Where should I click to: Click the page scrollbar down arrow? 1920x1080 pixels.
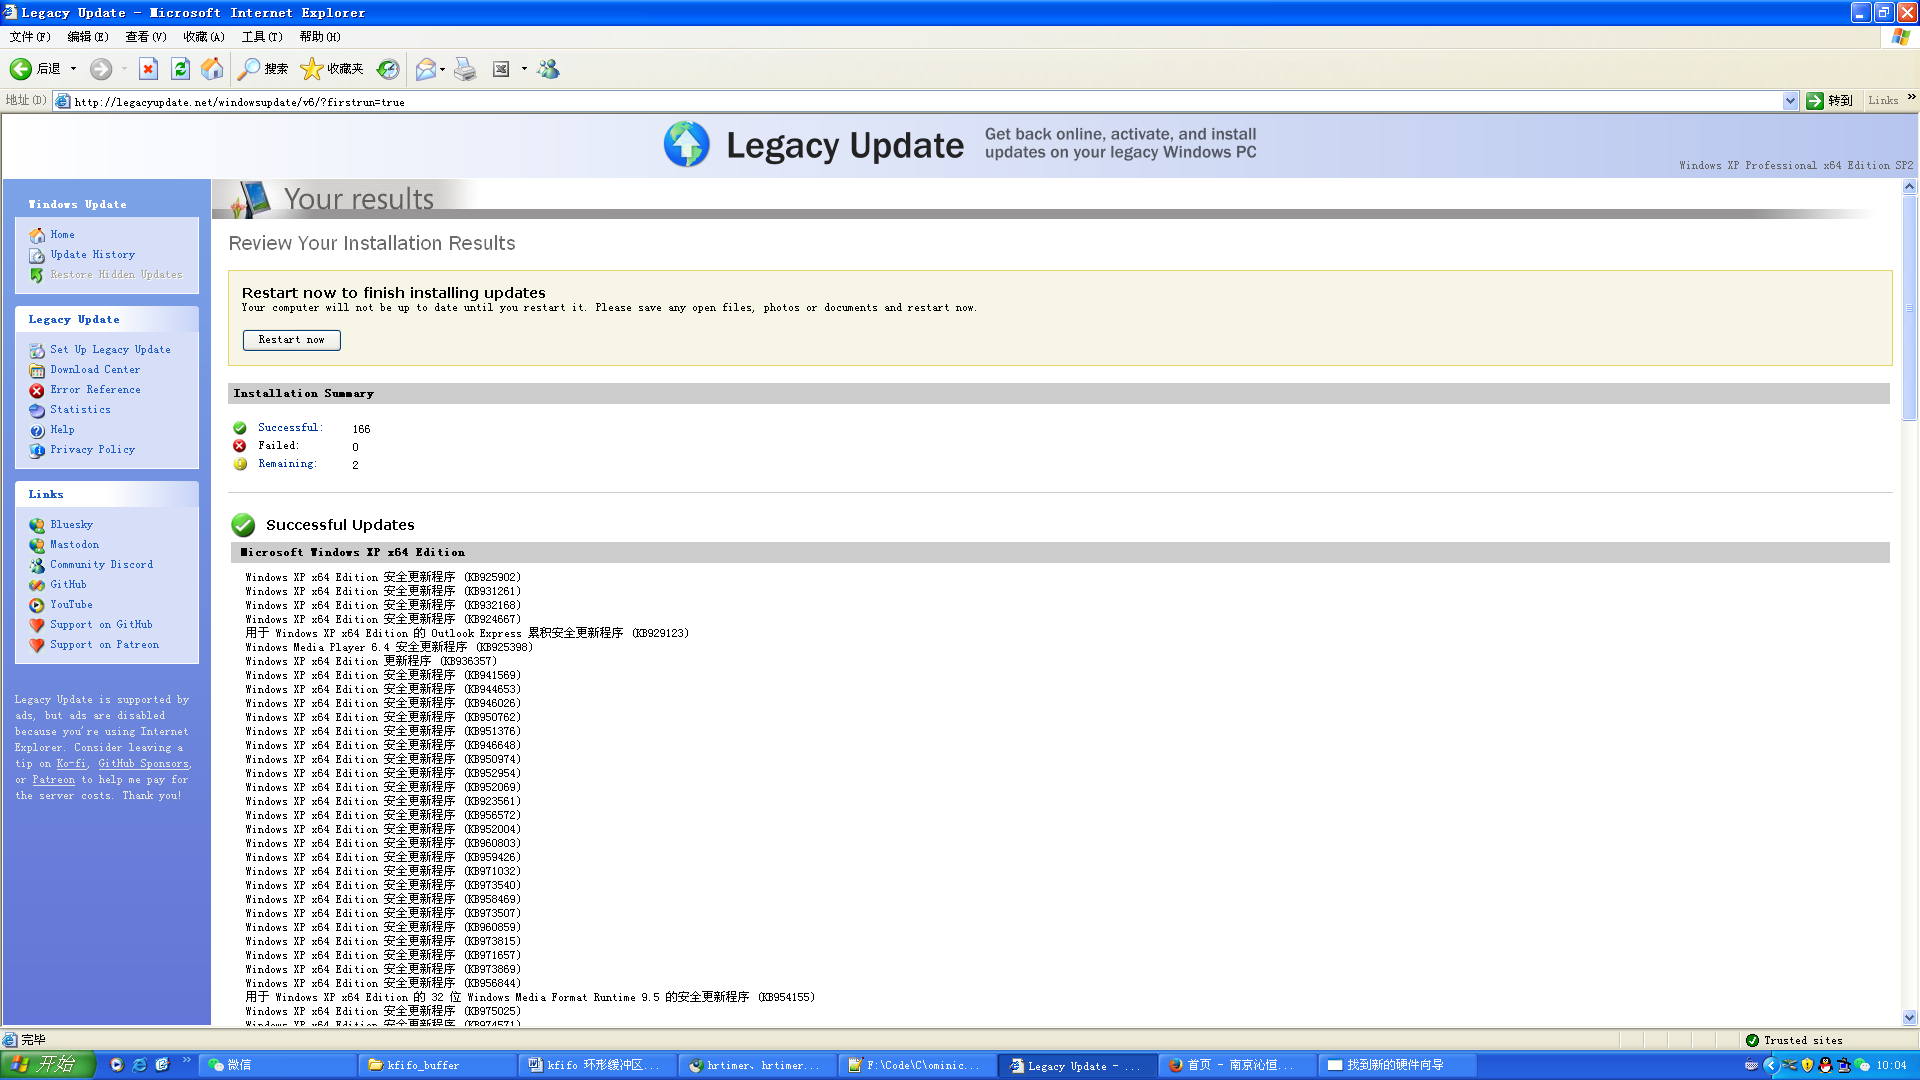pyautogui.click(x=1909, y=1017)
